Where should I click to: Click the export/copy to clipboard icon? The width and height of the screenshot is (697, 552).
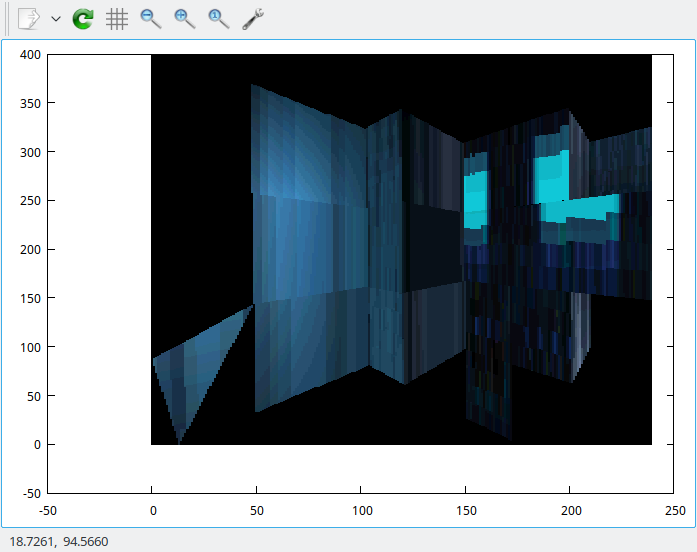click(29, 19)
